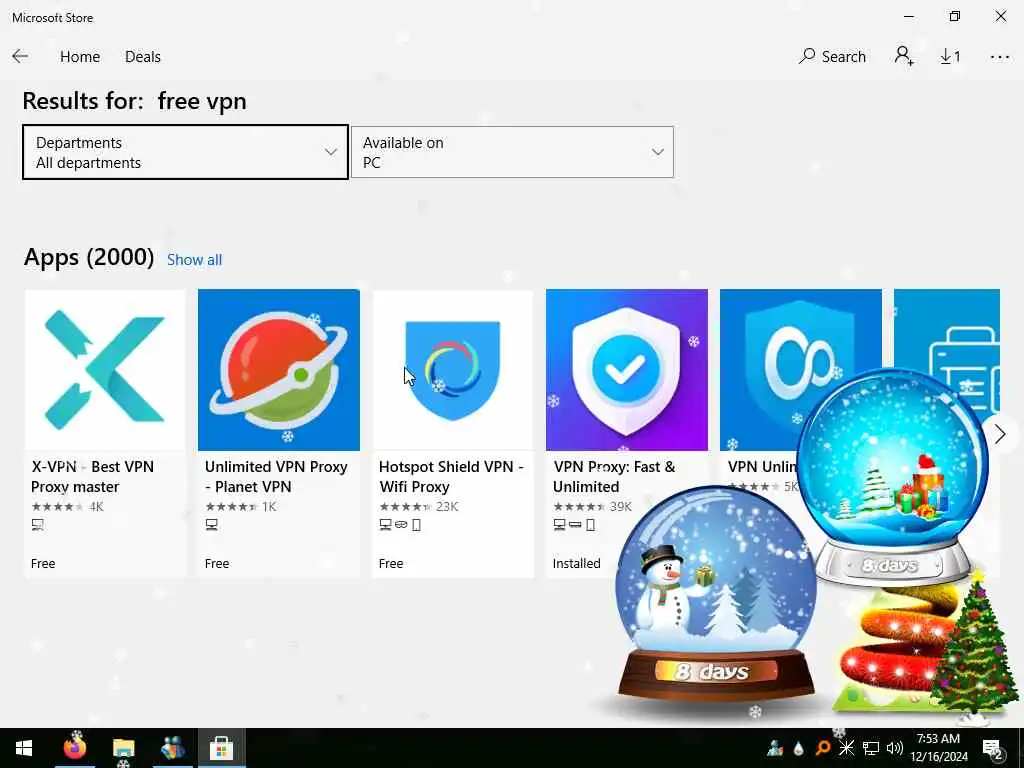The width and height of the screenshot is (1024, 768).
Task: Click the orange magnifier tray icon
Action: click(x=822, y=748)
